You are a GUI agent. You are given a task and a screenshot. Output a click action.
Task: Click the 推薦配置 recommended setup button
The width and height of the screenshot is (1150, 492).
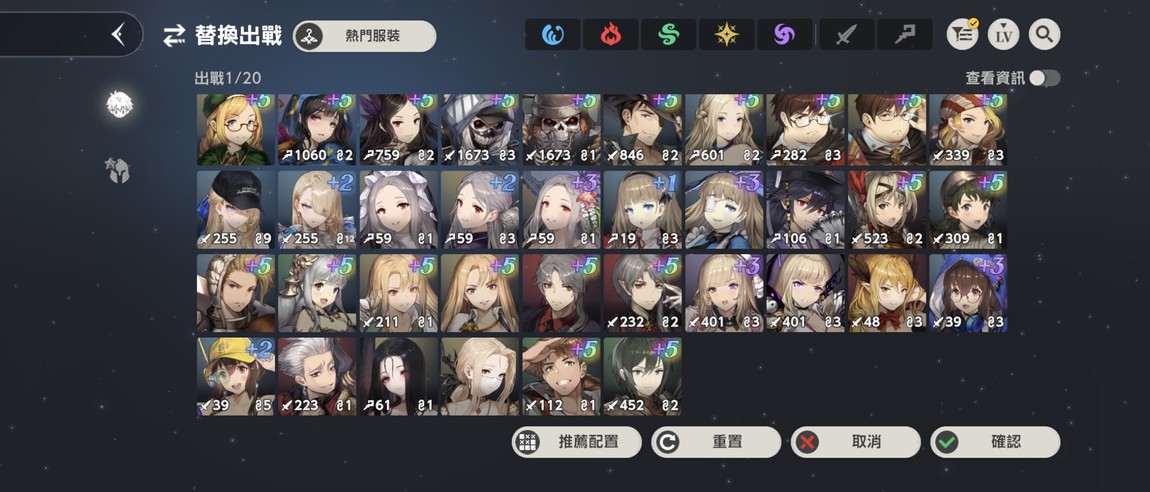576,442
